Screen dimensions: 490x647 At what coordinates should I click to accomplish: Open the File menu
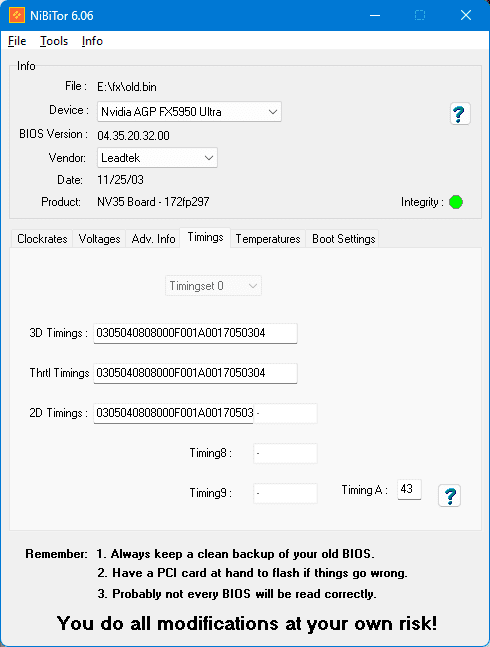17,41
